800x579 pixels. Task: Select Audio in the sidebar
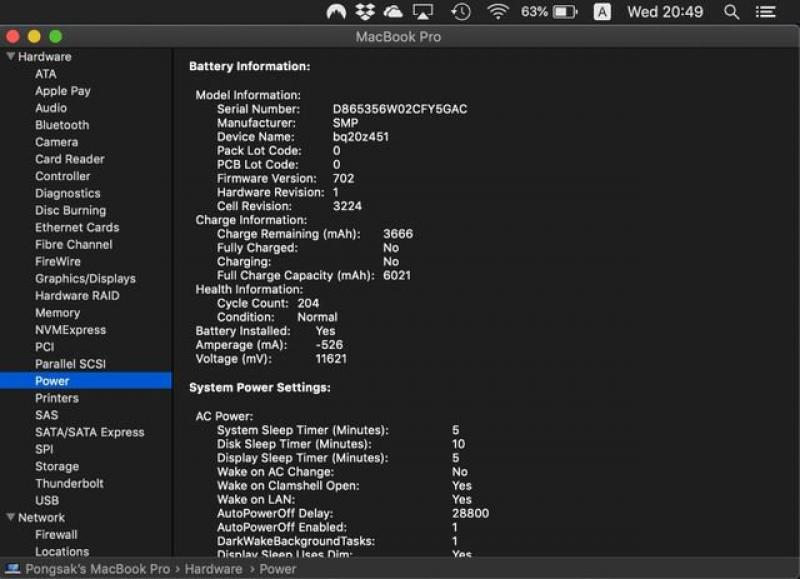[51, 108]
